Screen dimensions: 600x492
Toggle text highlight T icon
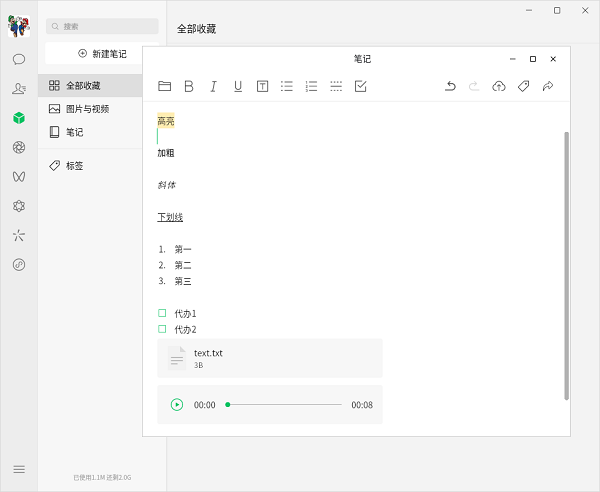click(262, 86)
